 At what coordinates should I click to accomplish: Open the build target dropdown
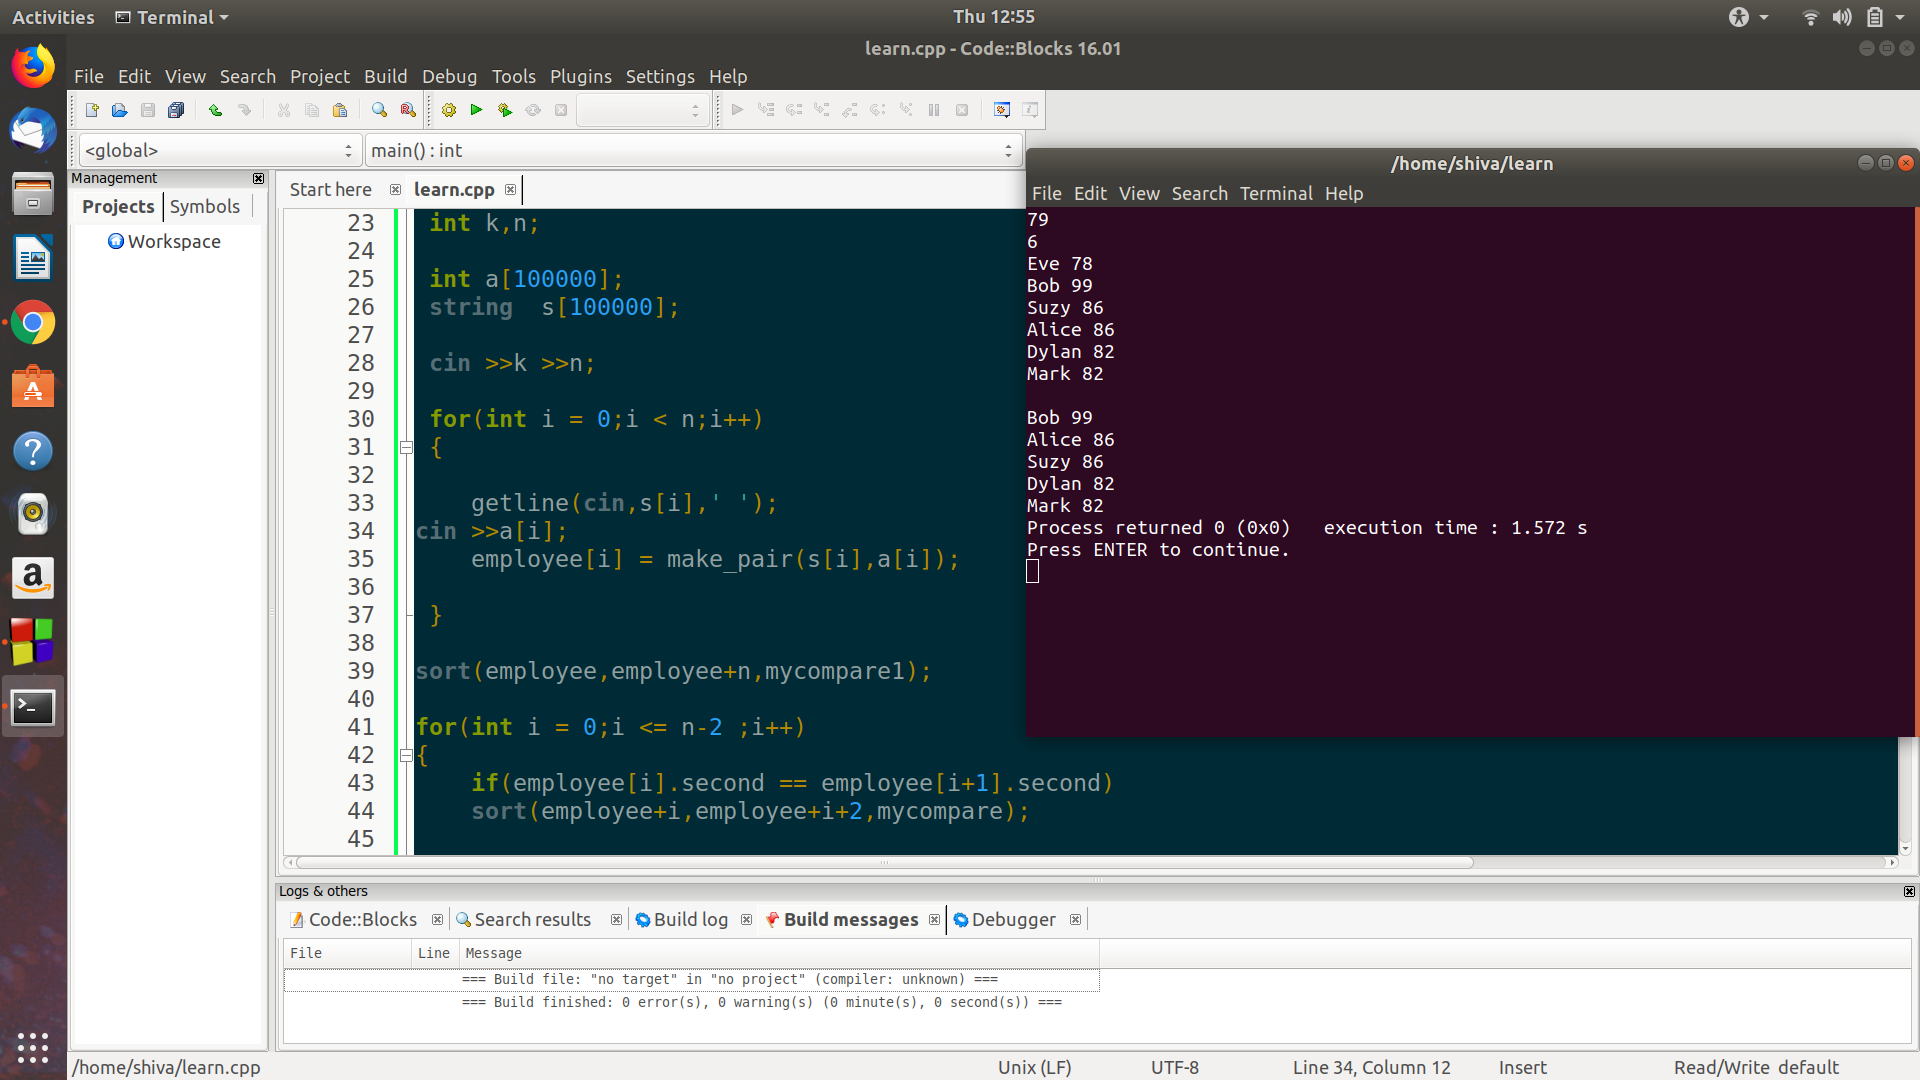(643, 110)
